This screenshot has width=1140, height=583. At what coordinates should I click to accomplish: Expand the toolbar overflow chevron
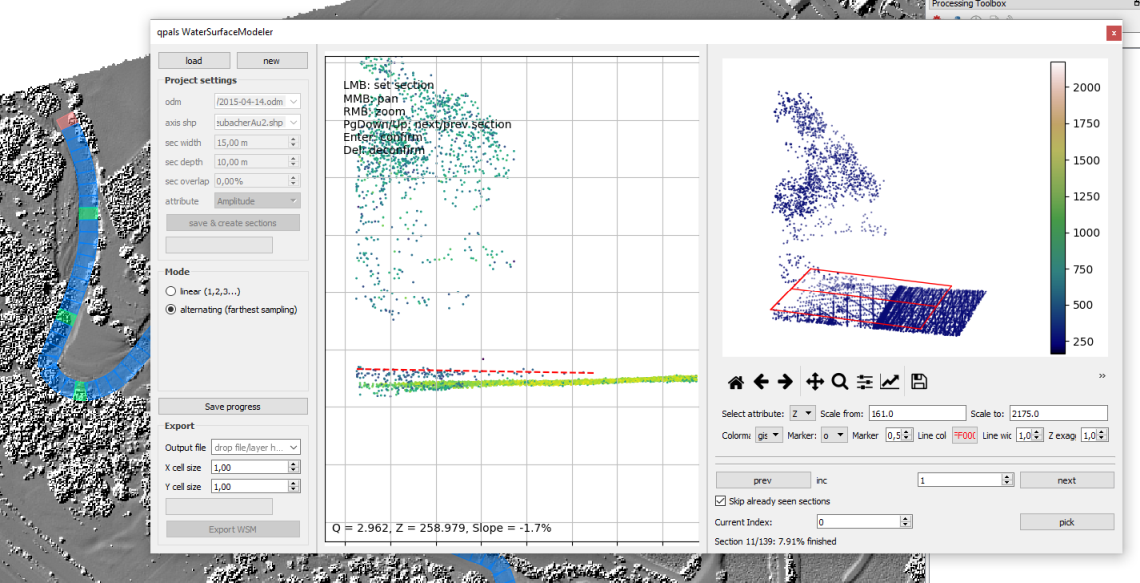pyautogui.click(x=1102, y=376)
